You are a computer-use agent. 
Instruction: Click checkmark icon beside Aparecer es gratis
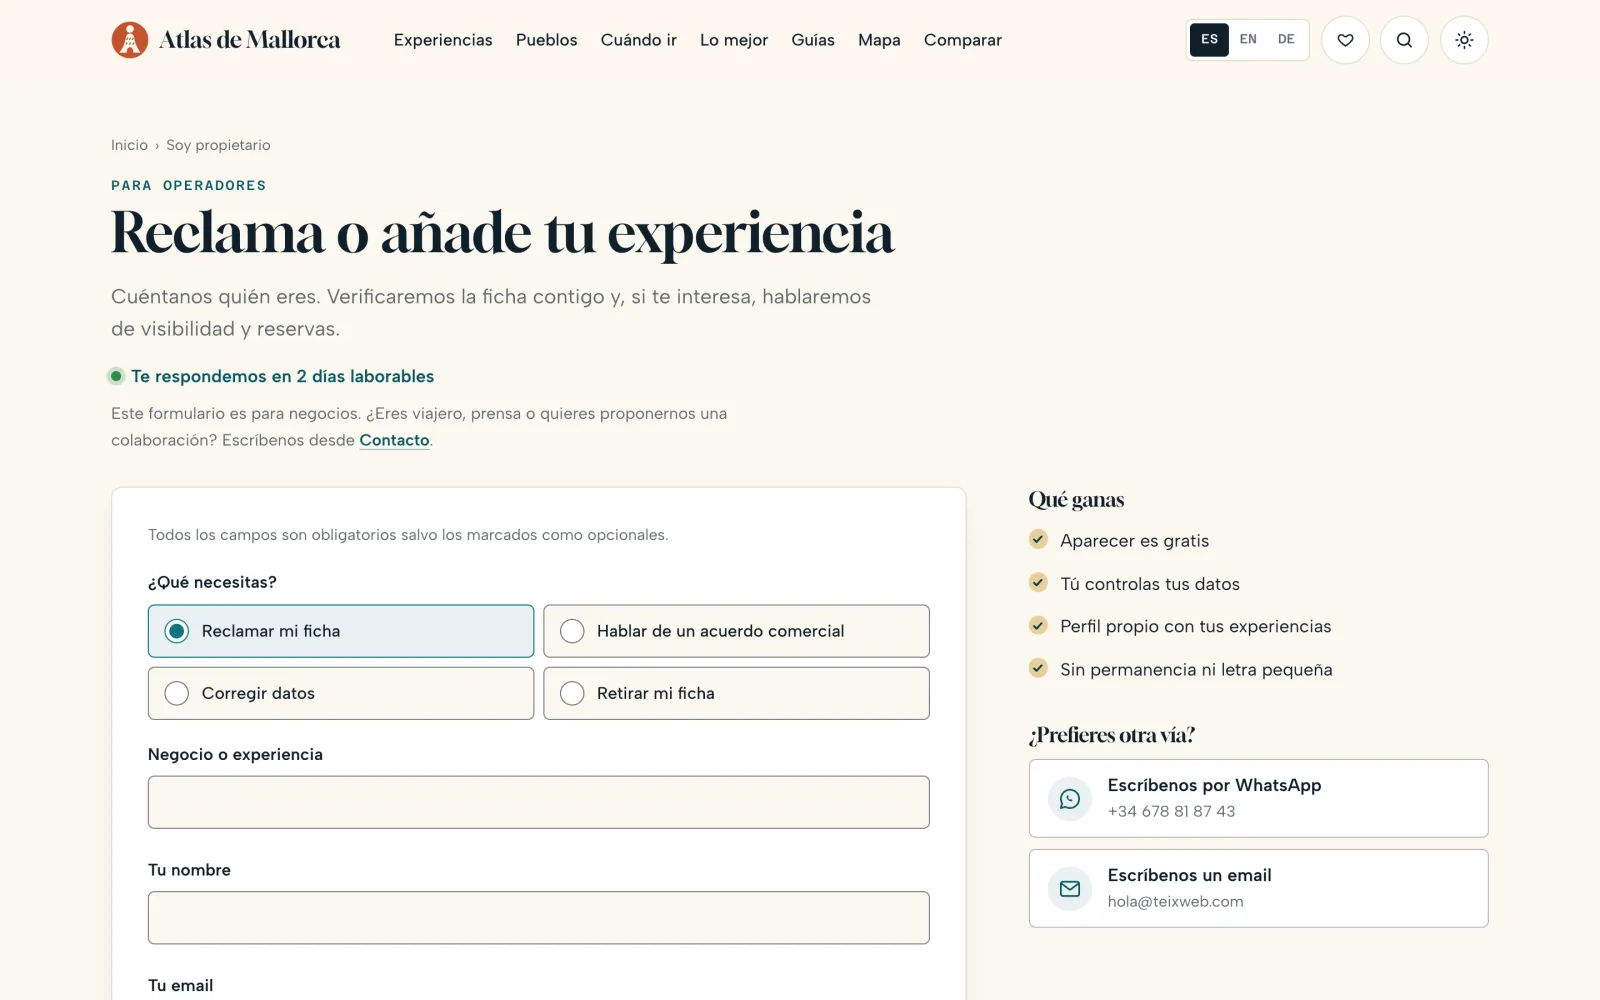1038,540
